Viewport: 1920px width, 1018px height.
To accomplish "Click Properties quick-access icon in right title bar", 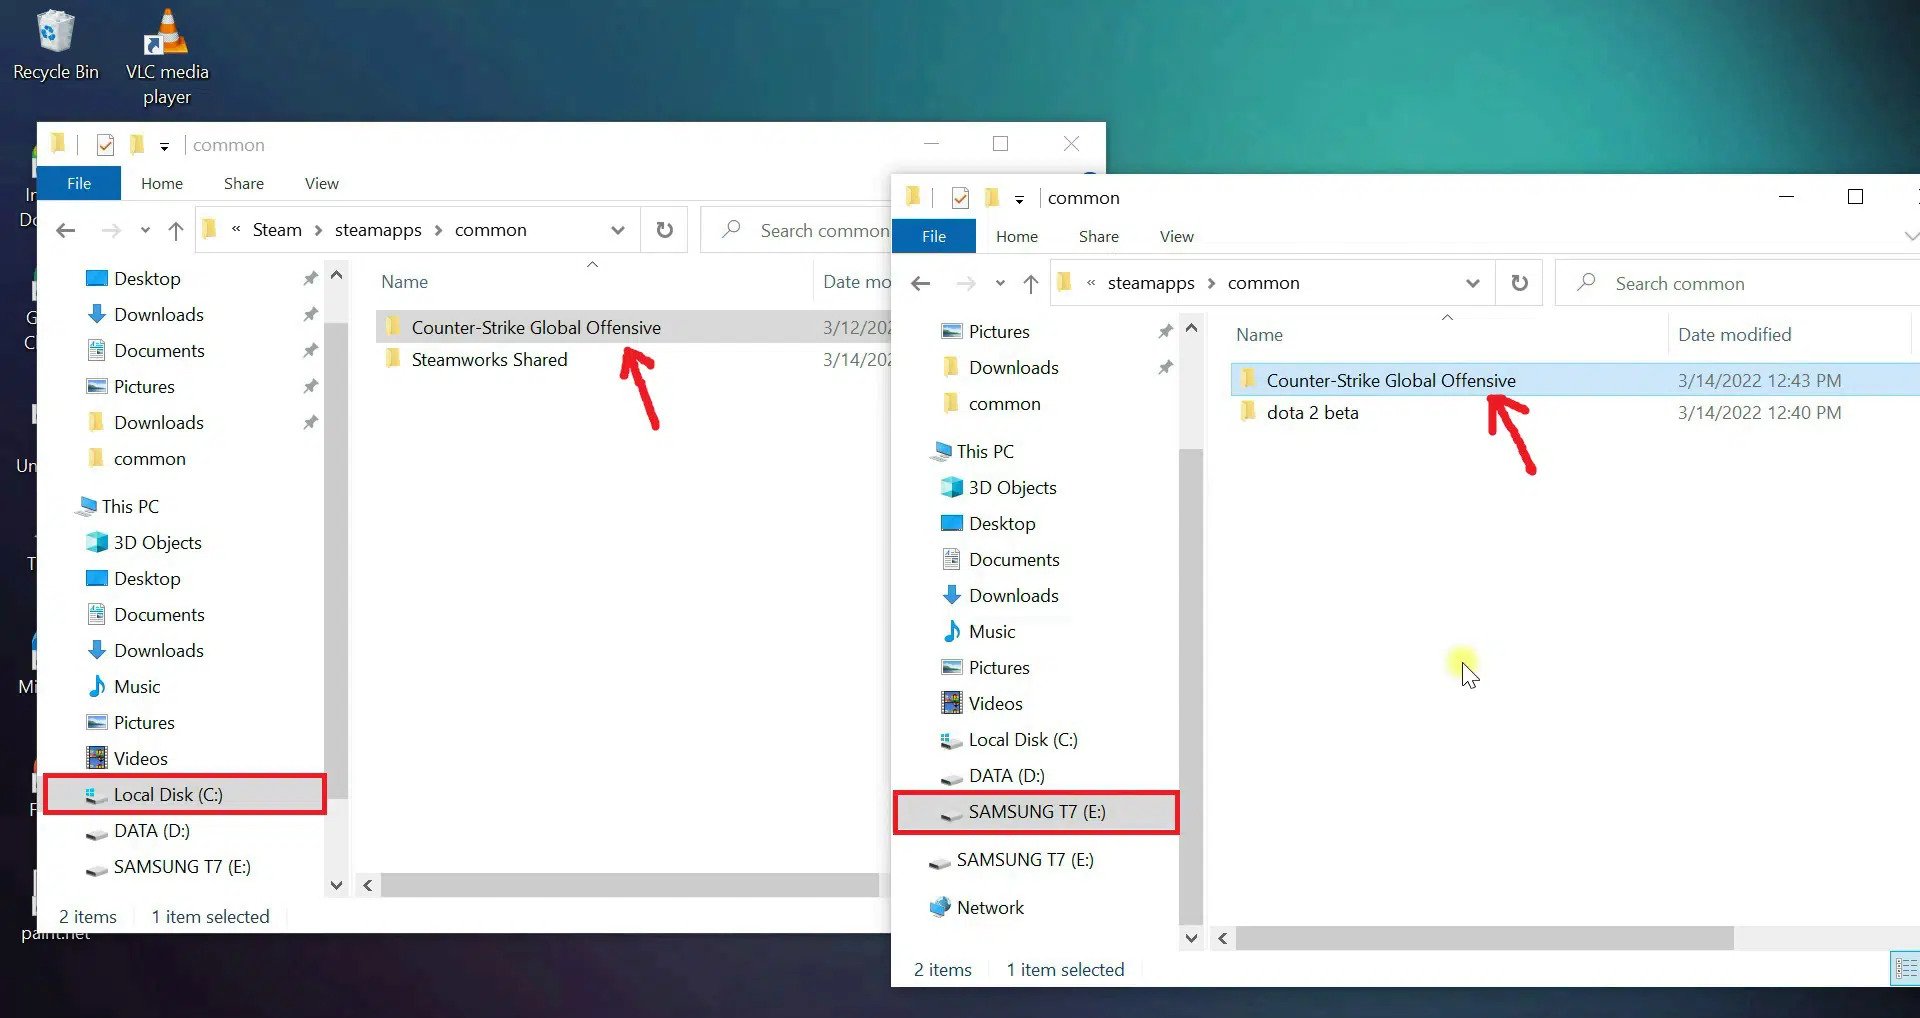I will (960, 198).
